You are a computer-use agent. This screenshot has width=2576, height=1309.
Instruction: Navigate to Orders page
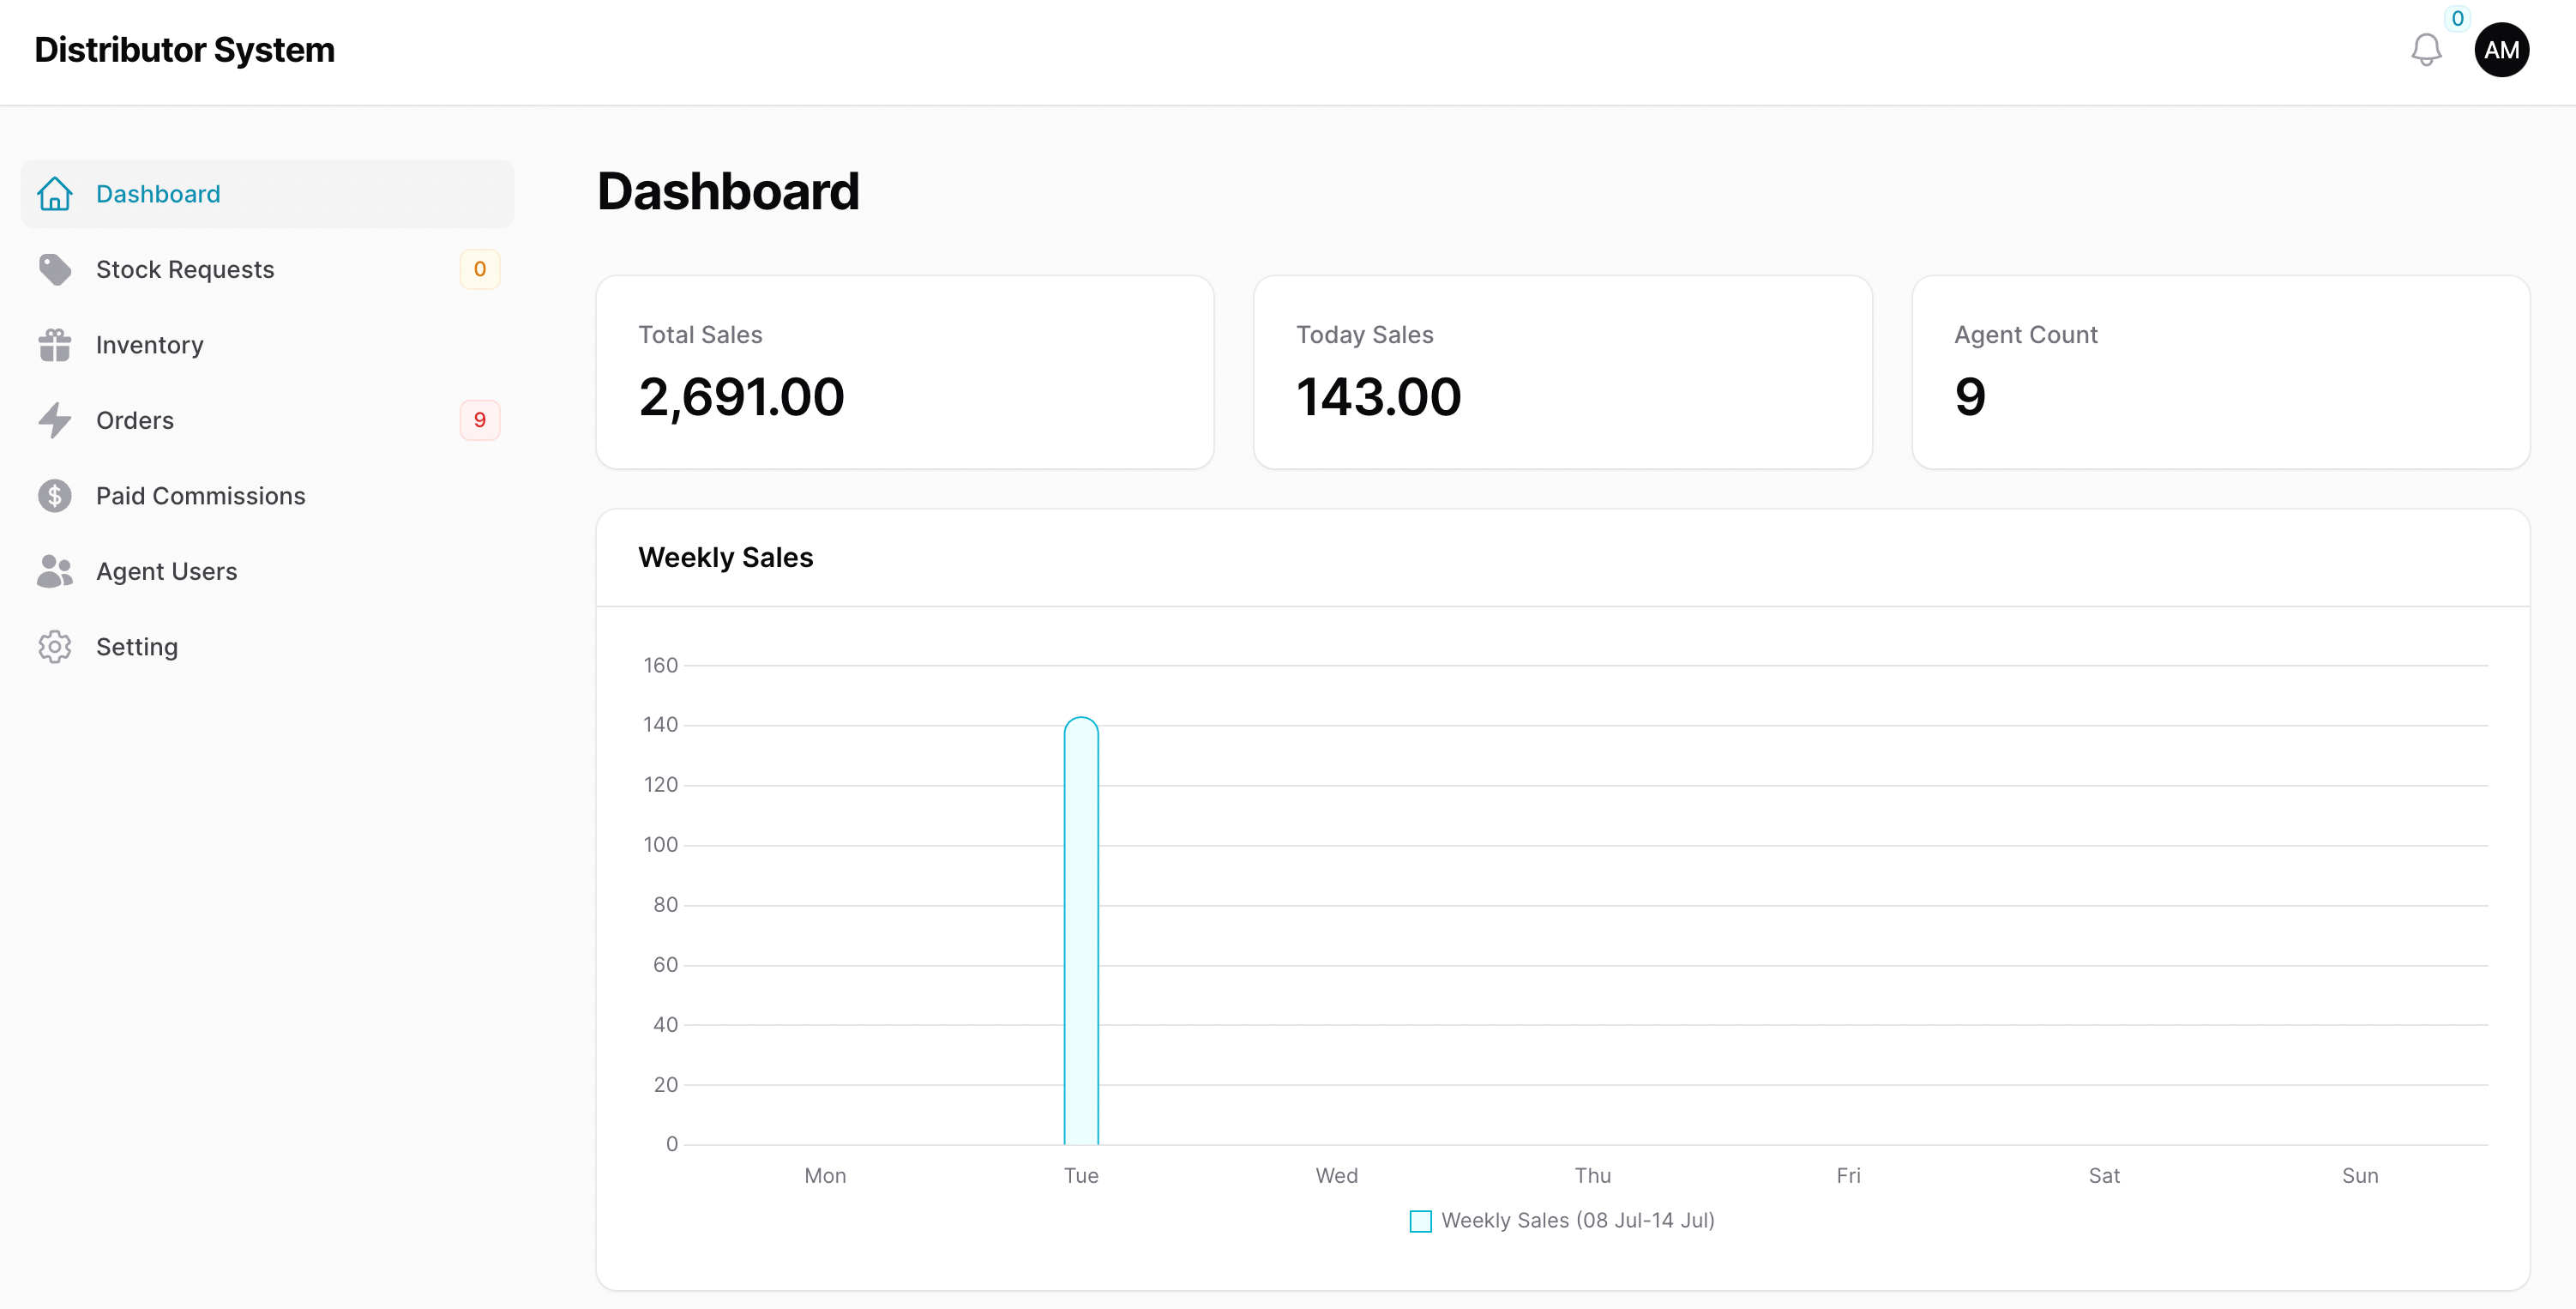[267, 421]
